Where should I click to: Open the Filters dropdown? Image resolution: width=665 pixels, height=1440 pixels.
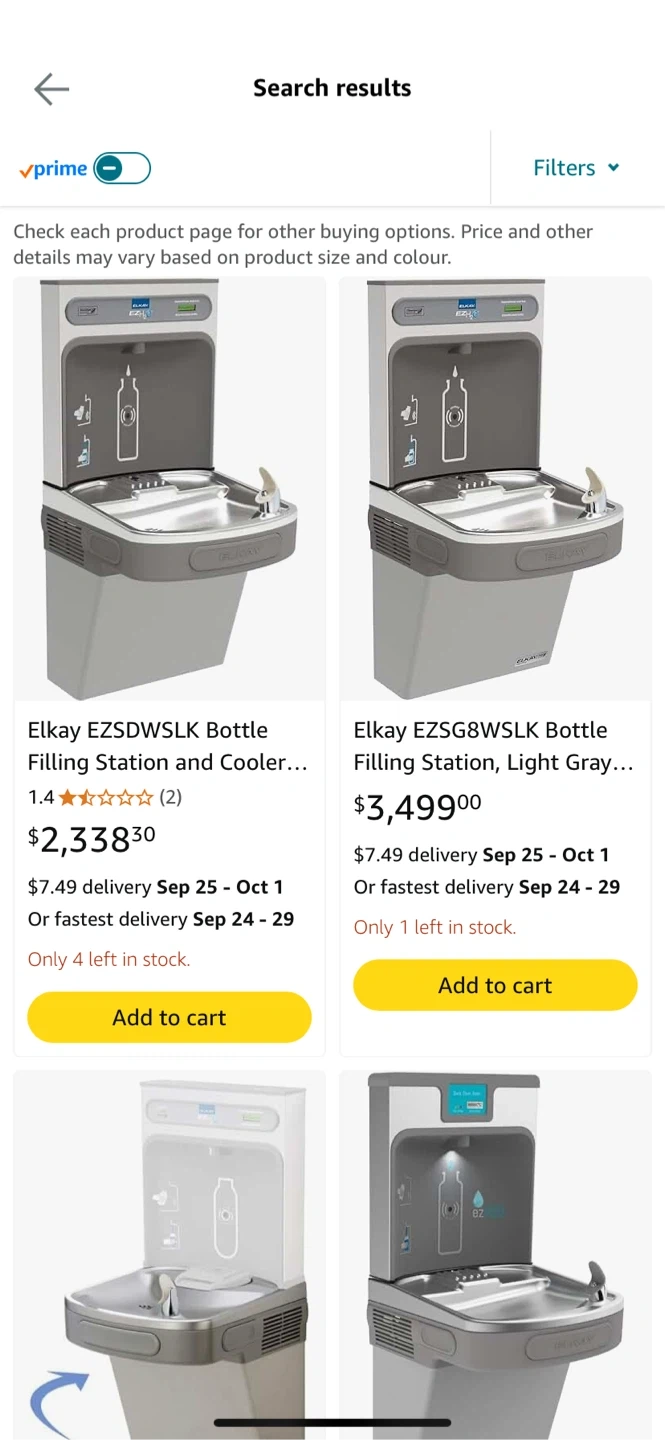(576, 168)
